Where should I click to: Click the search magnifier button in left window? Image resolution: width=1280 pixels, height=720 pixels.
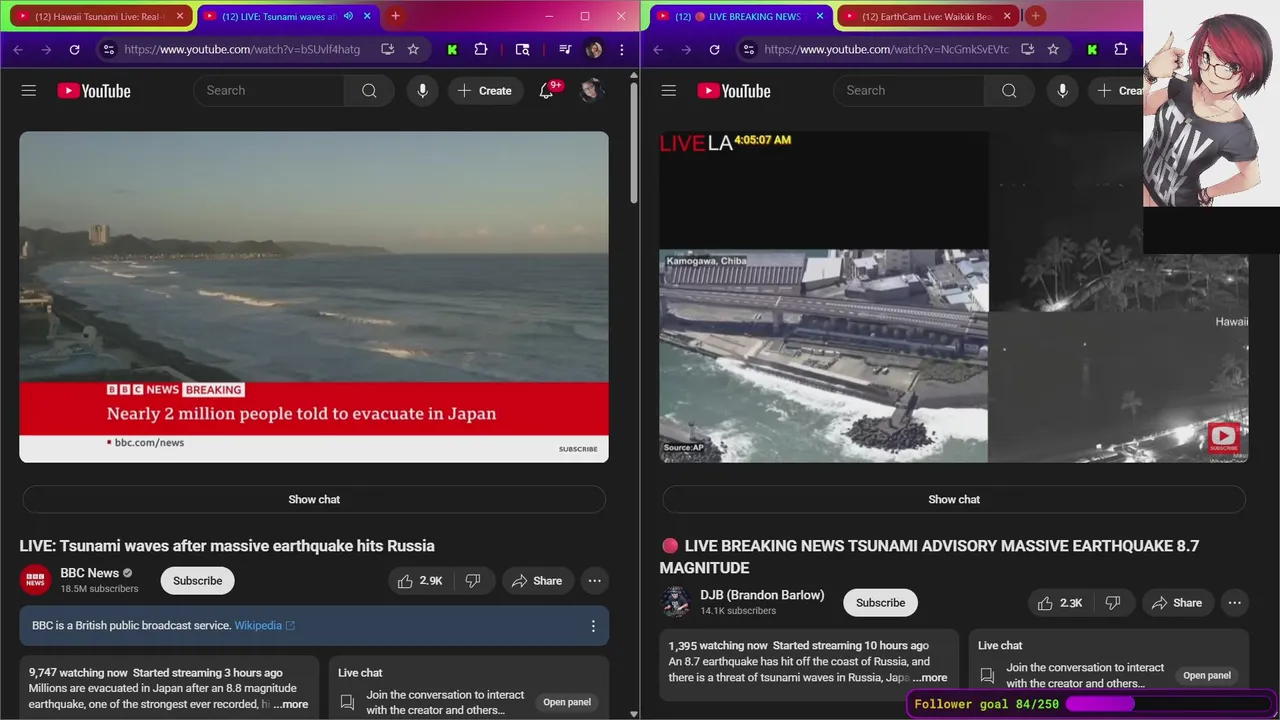tap(369, 91)
